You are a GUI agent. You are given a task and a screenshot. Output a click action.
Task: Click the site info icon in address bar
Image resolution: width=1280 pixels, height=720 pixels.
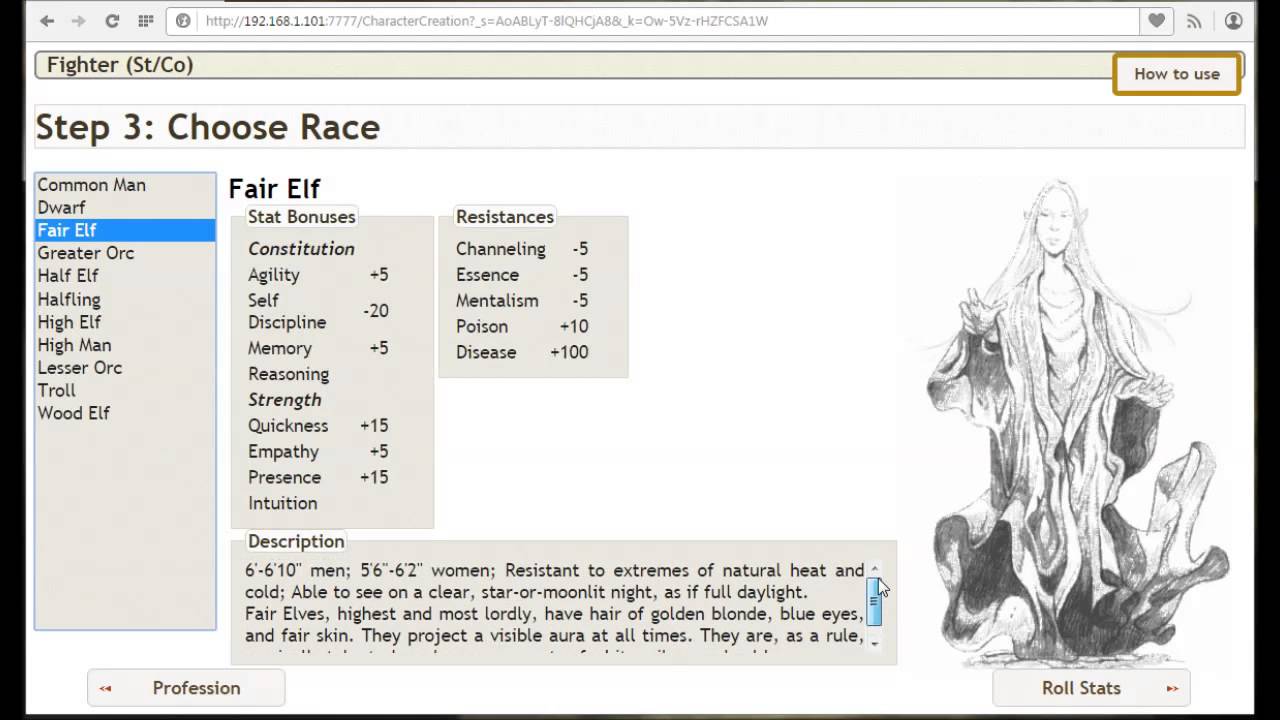point(183,20)
